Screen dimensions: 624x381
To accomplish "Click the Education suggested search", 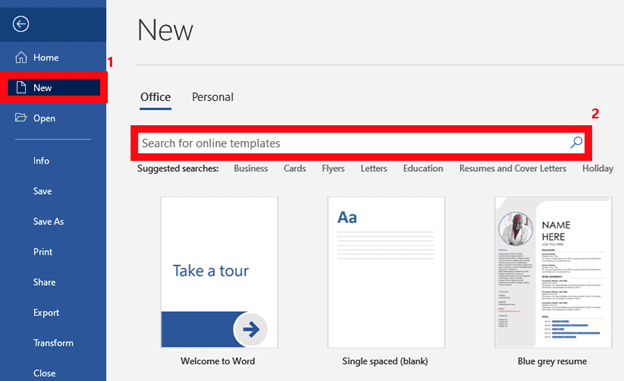I will pyautogui.click(x=423, y=168).
